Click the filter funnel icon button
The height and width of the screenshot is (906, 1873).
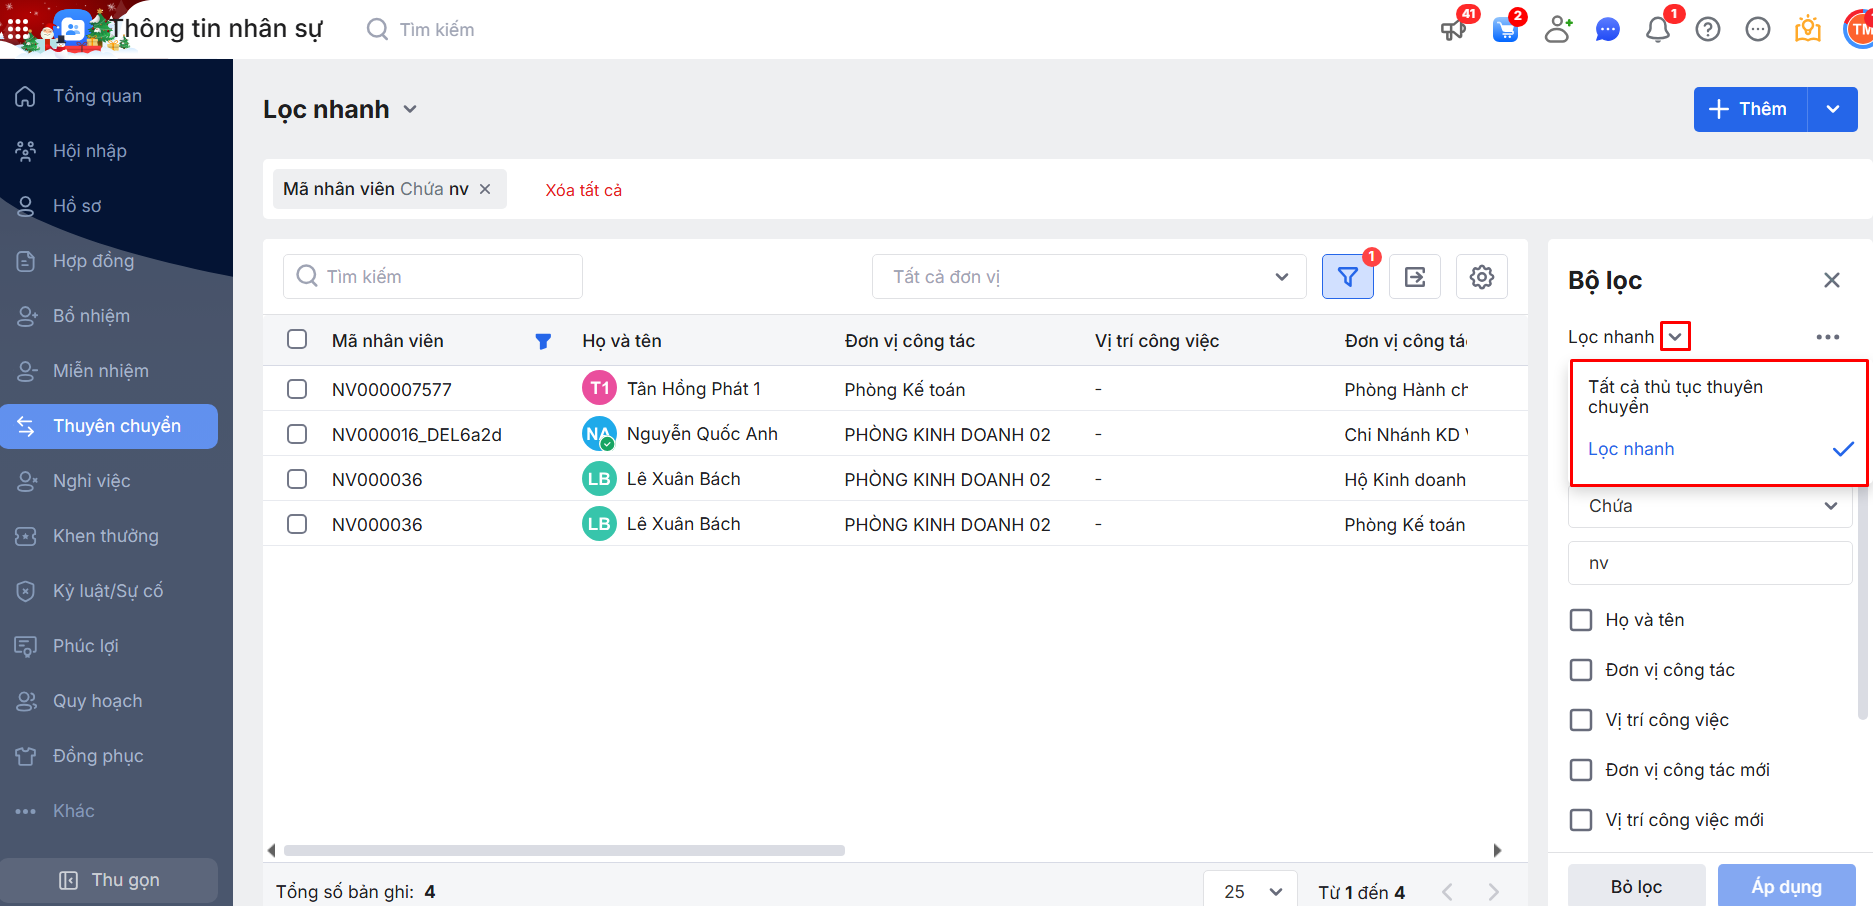[1347, 277]
